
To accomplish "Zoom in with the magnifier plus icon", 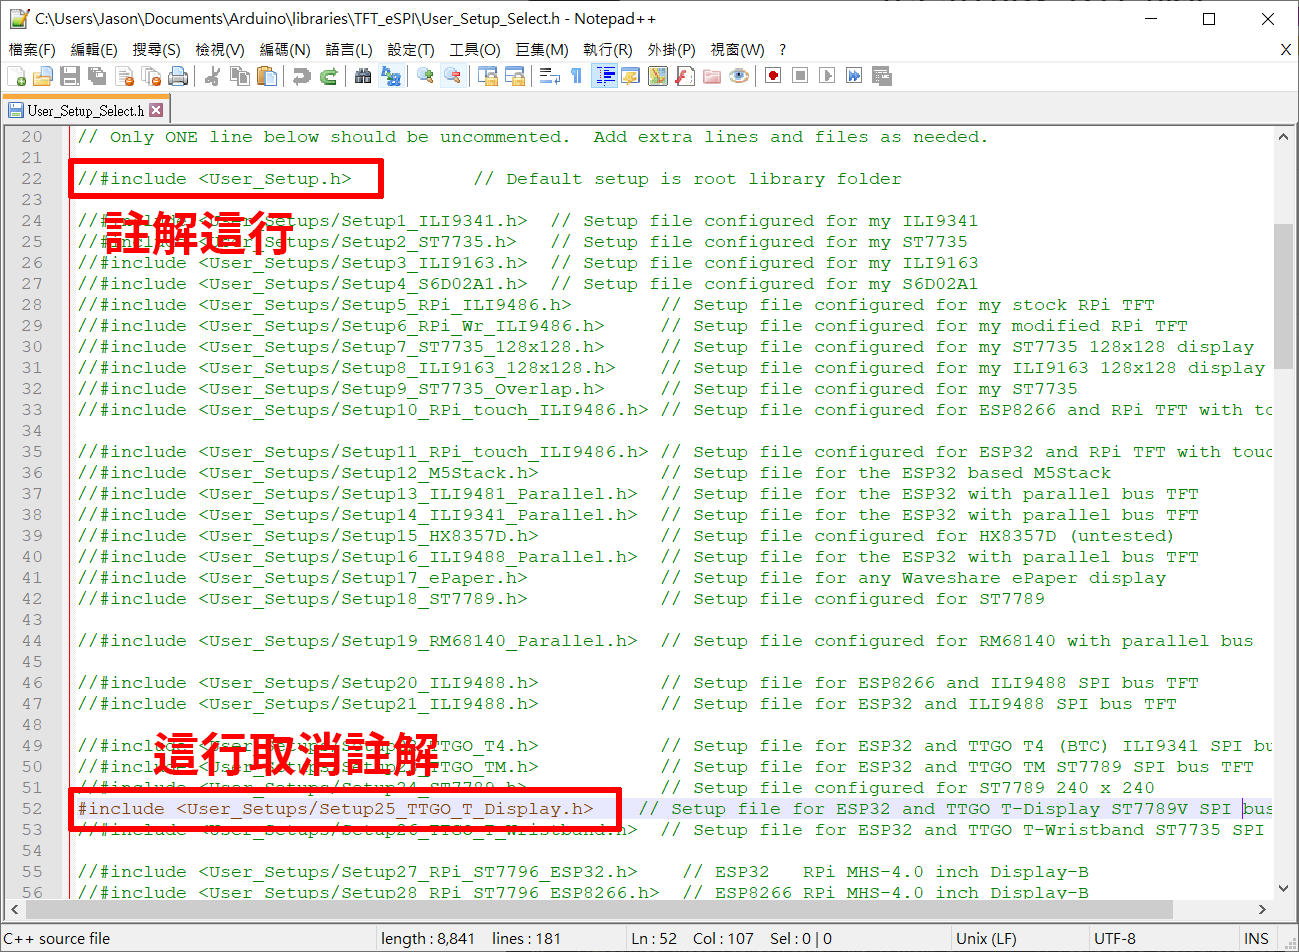I will point(426,76).
